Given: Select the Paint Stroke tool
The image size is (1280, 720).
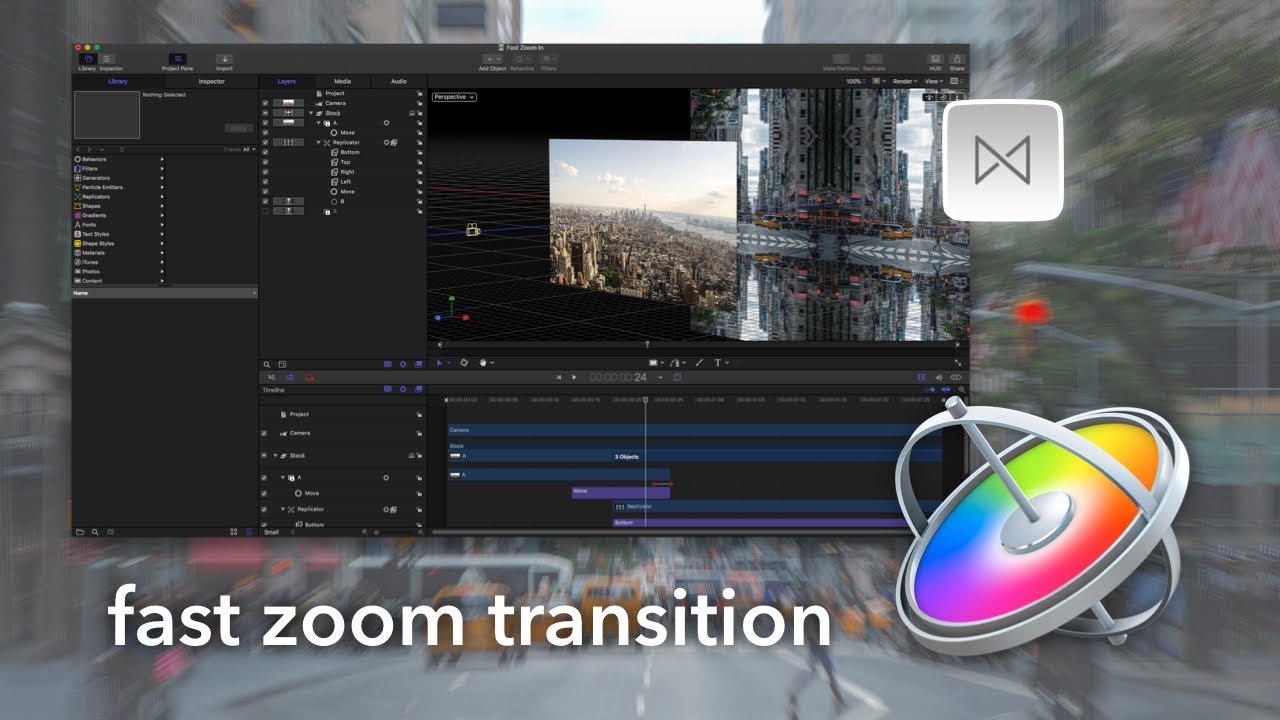Looking at the screenshot, I should pos(699,363).
